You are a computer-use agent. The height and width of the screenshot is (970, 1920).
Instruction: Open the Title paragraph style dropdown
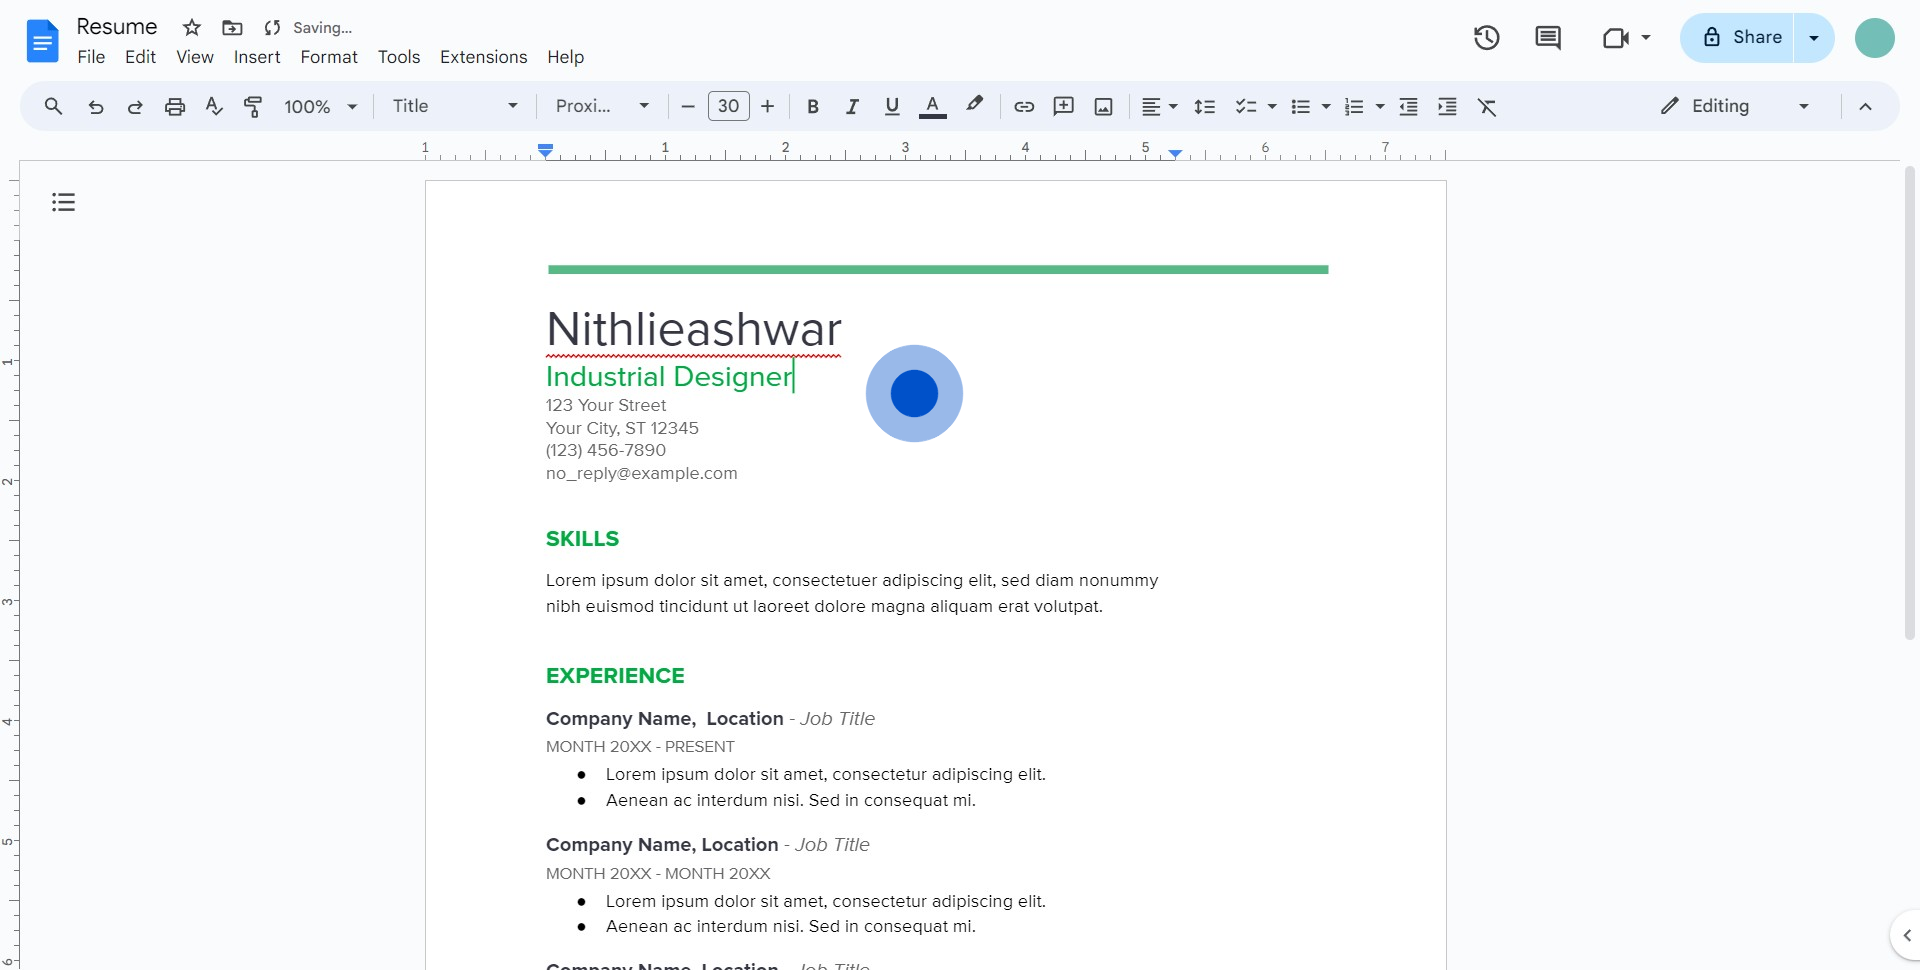[x=455, y=107]
